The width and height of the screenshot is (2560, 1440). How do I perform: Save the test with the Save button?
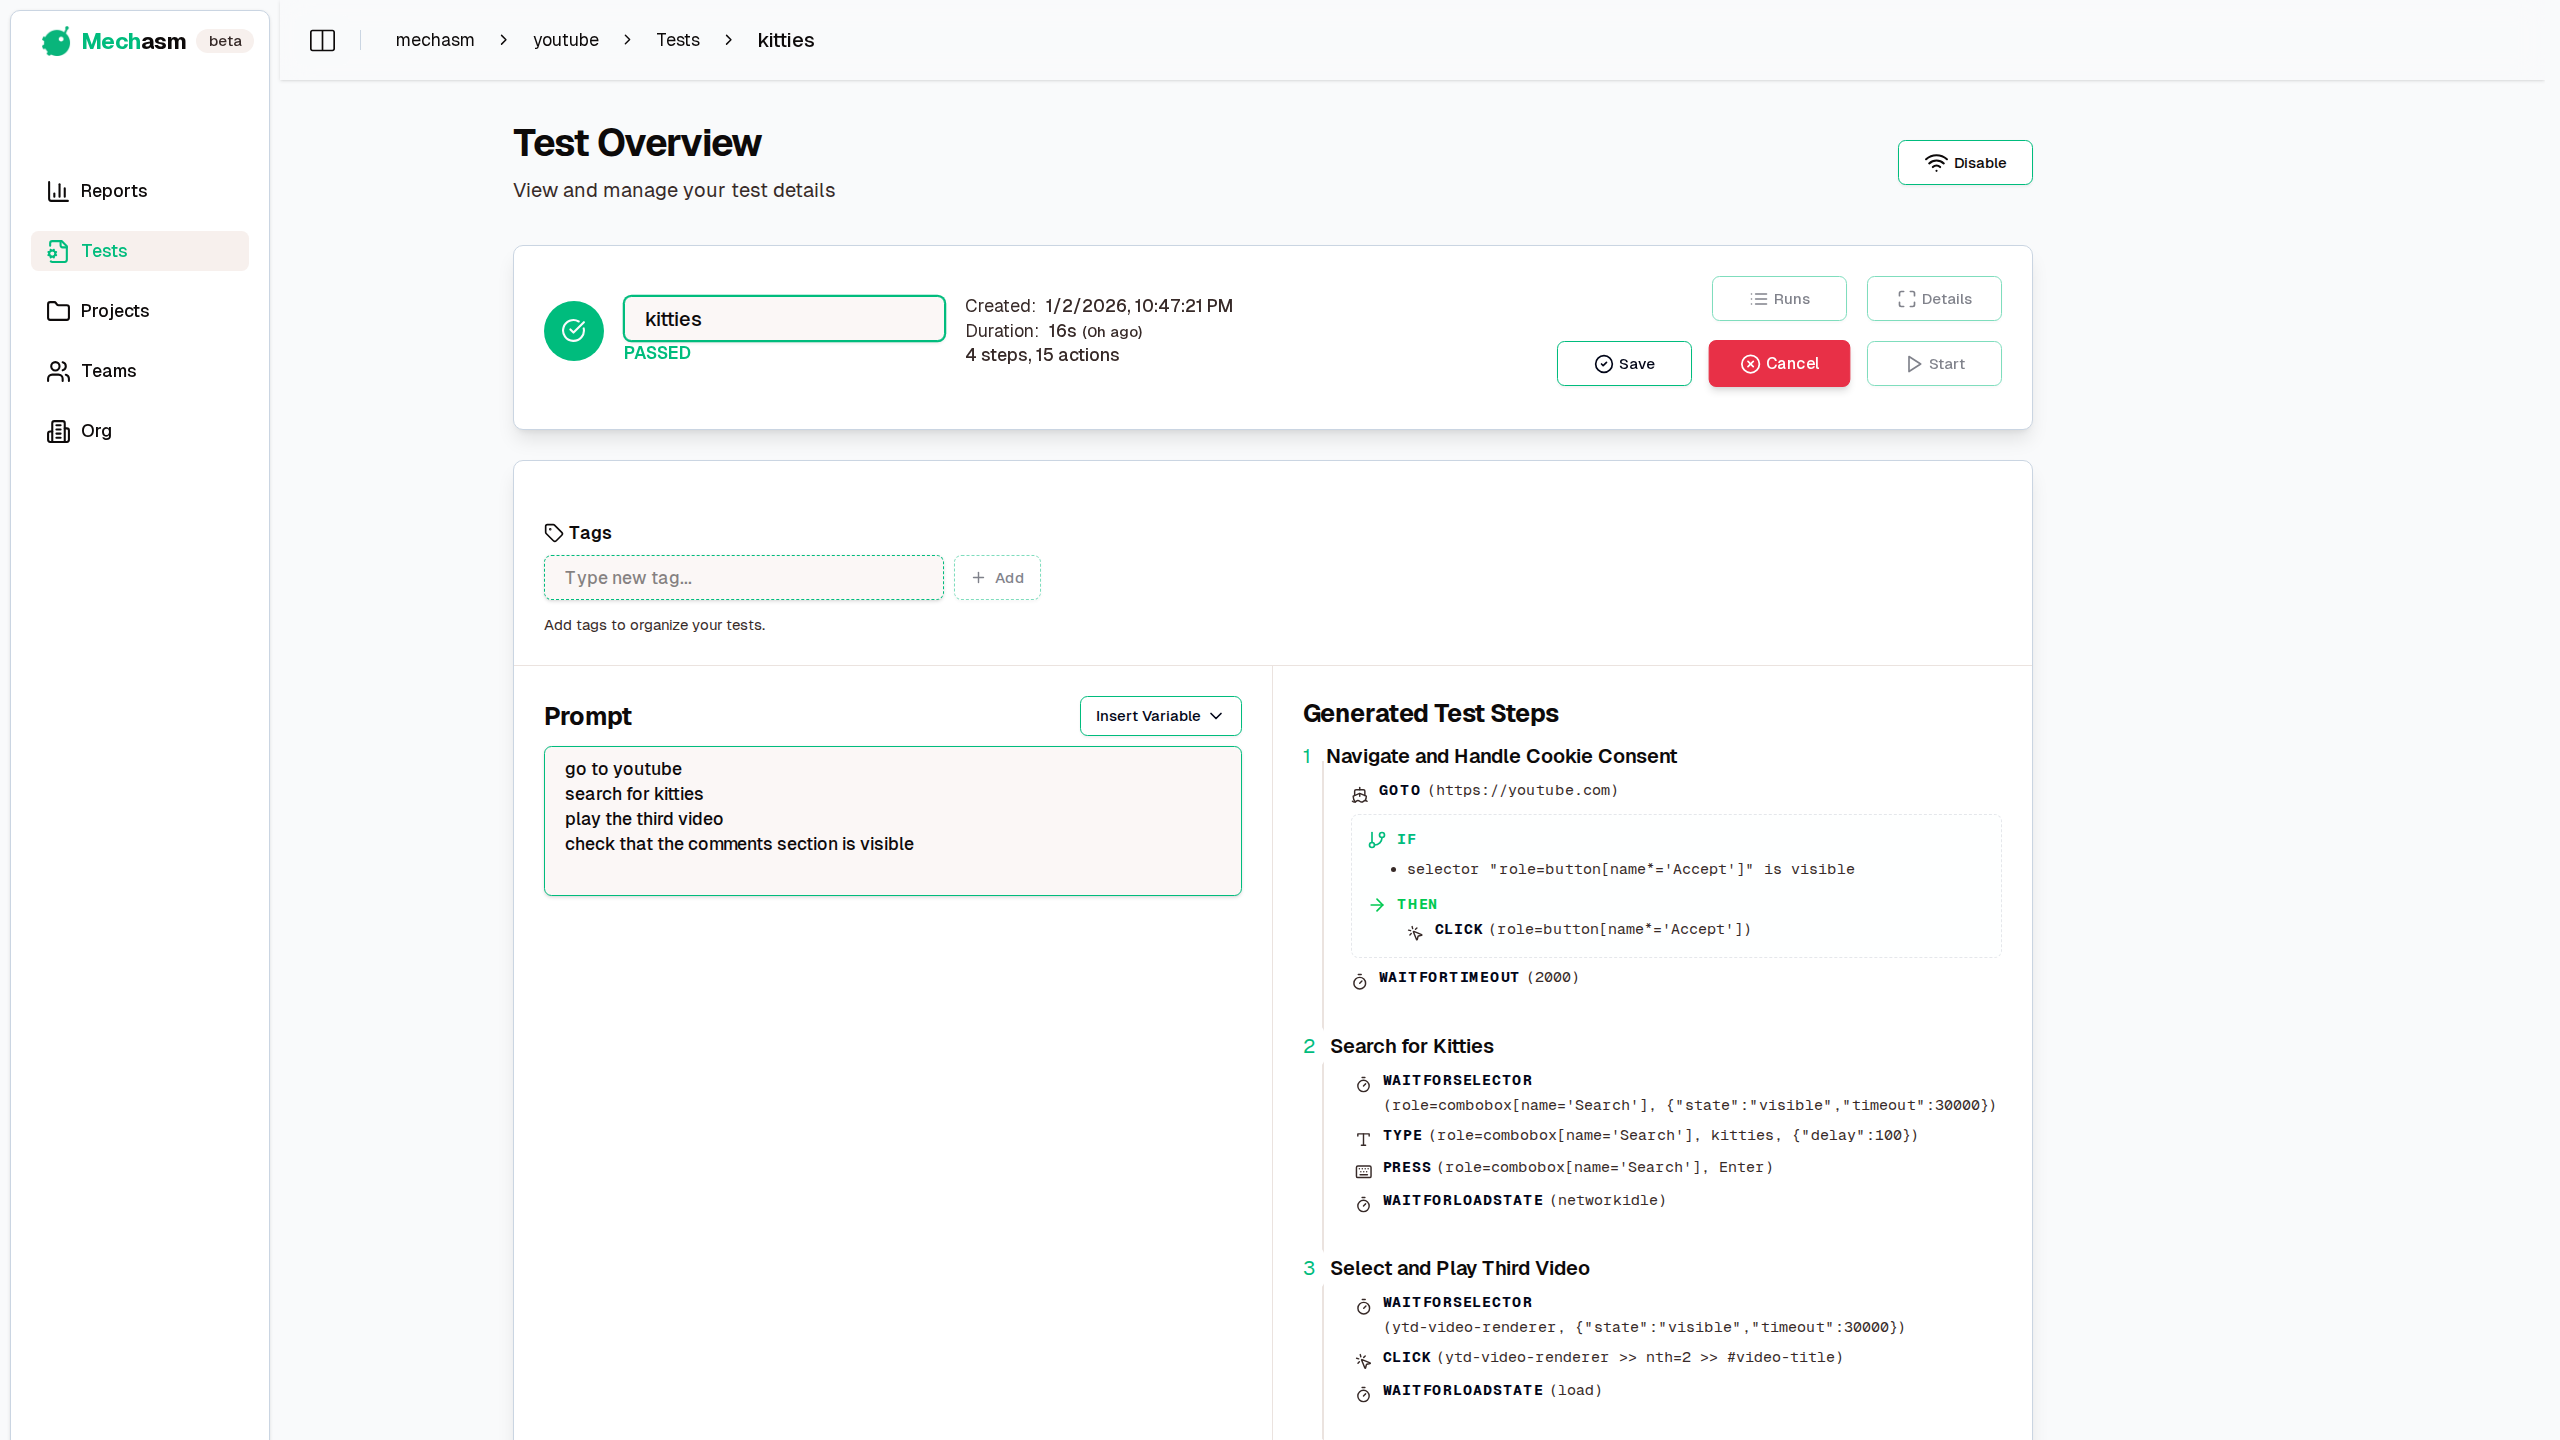1623,364
